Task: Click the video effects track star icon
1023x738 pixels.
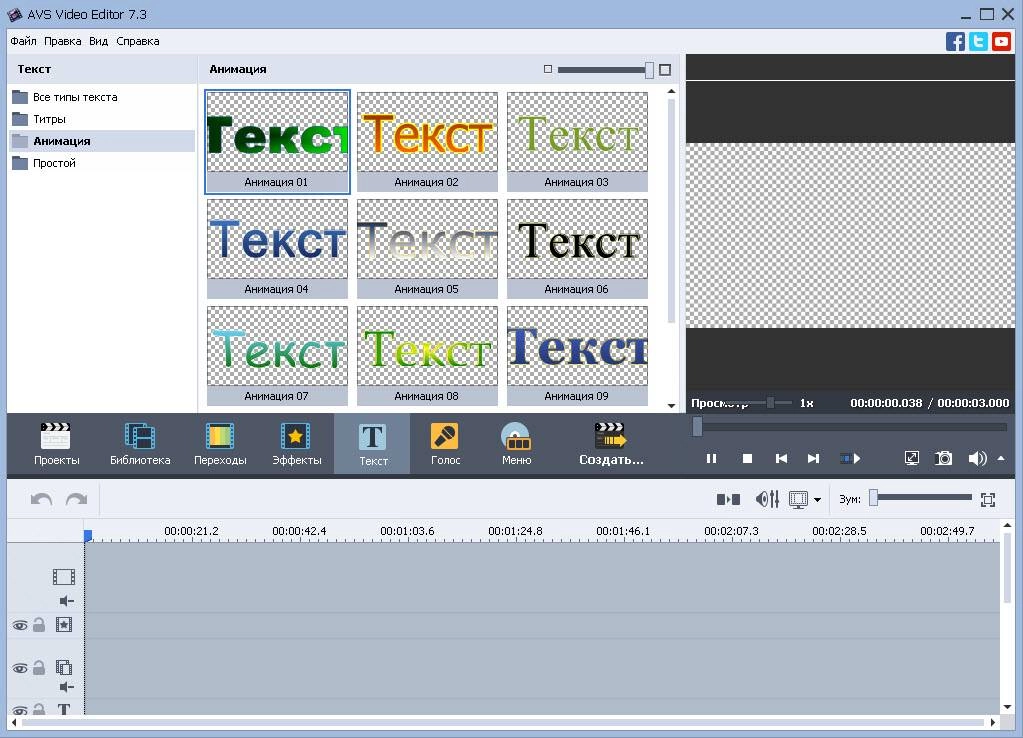Action: [64, 625]
